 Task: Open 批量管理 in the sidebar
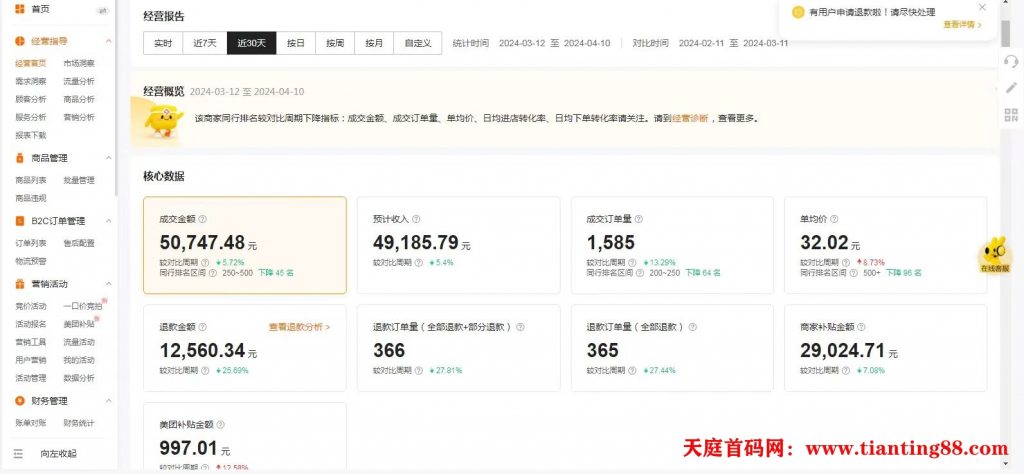pyautogui.click(x=79, y=180)
